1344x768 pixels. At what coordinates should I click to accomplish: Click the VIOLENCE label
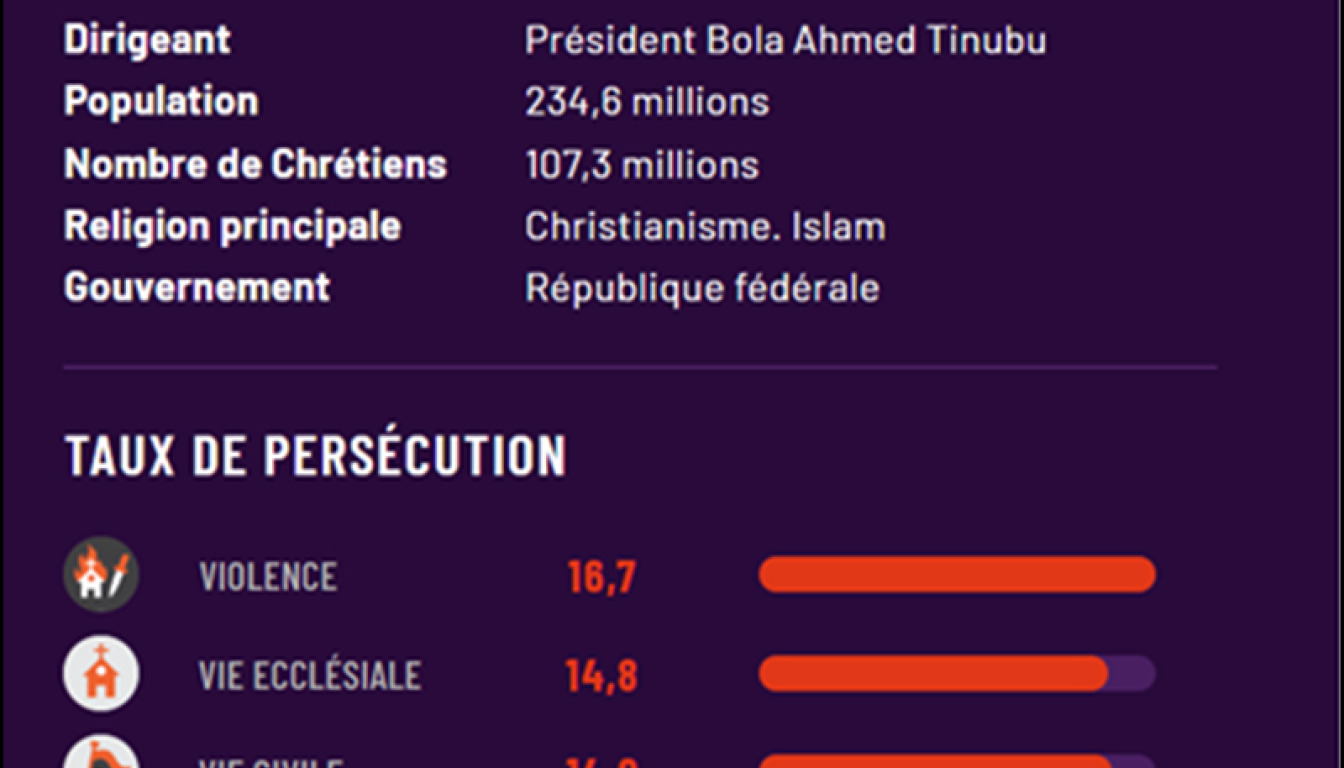tap(268, 577)
